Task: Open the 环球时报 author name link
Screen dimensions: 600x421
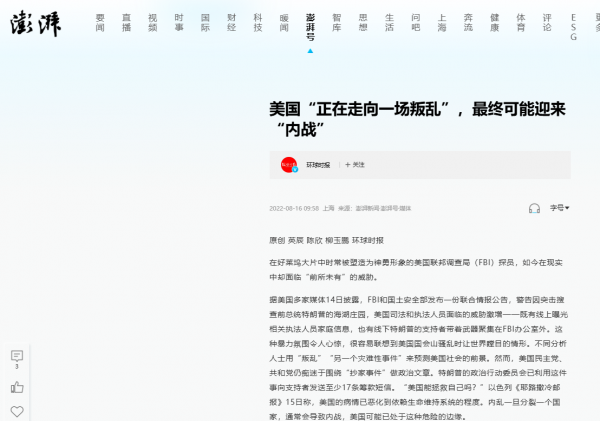Action: 319,165
